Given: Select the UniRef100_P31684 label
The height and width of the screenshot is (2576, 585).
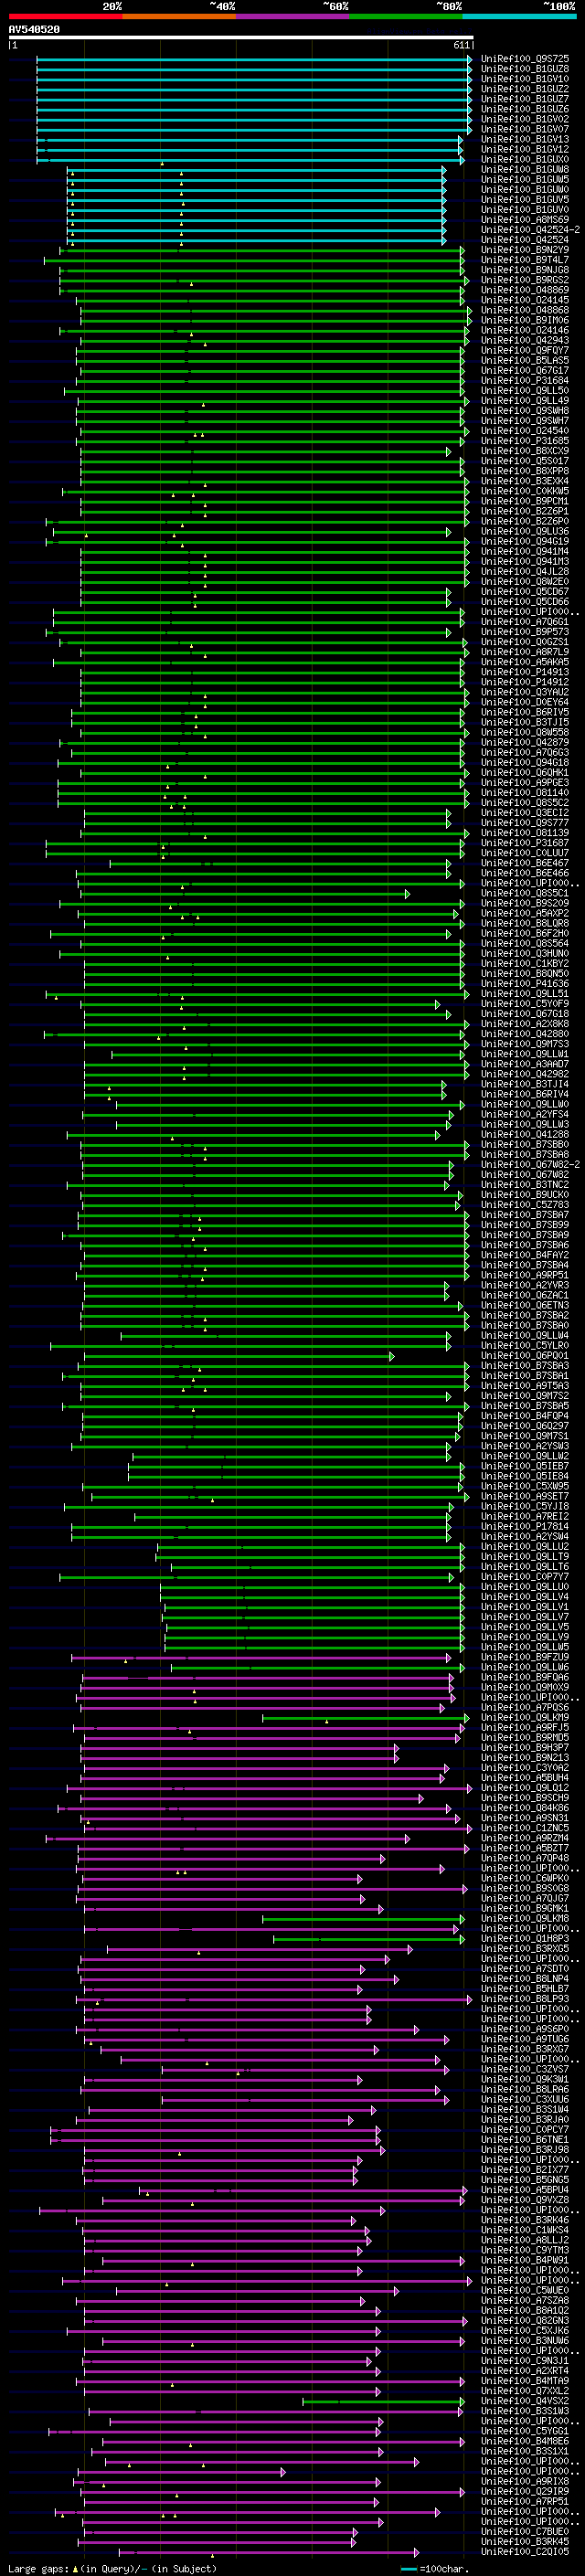Looking at the screenshot, I should pos(525,381).
